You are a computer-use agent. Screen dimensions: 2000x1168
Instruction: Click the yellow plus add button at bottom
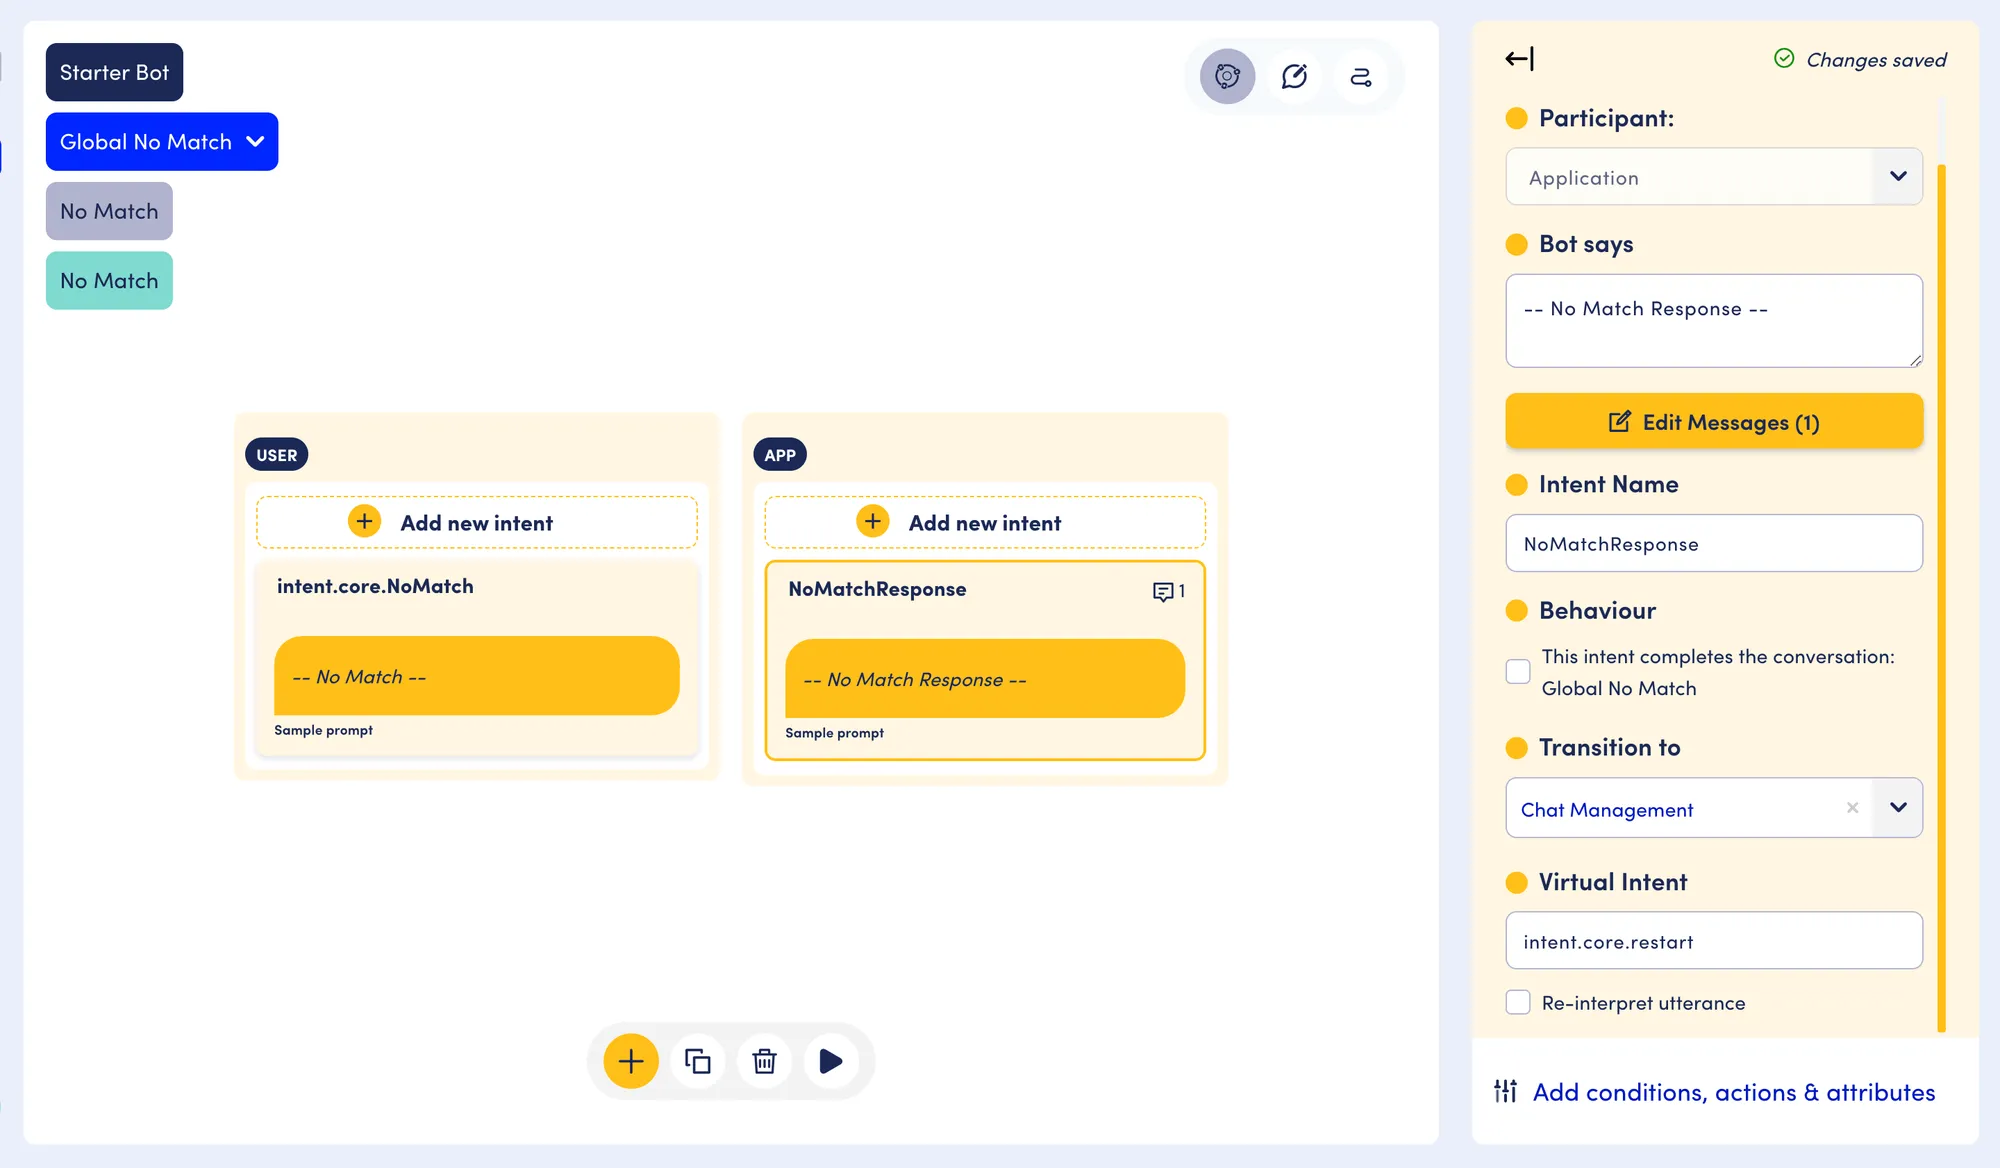(x=631, y=1061)
